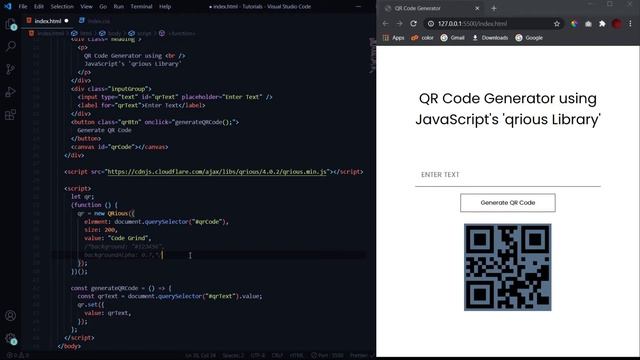View site information icon in address bar
The height and width of the screenshot is (360, 640).
[431, 24]
